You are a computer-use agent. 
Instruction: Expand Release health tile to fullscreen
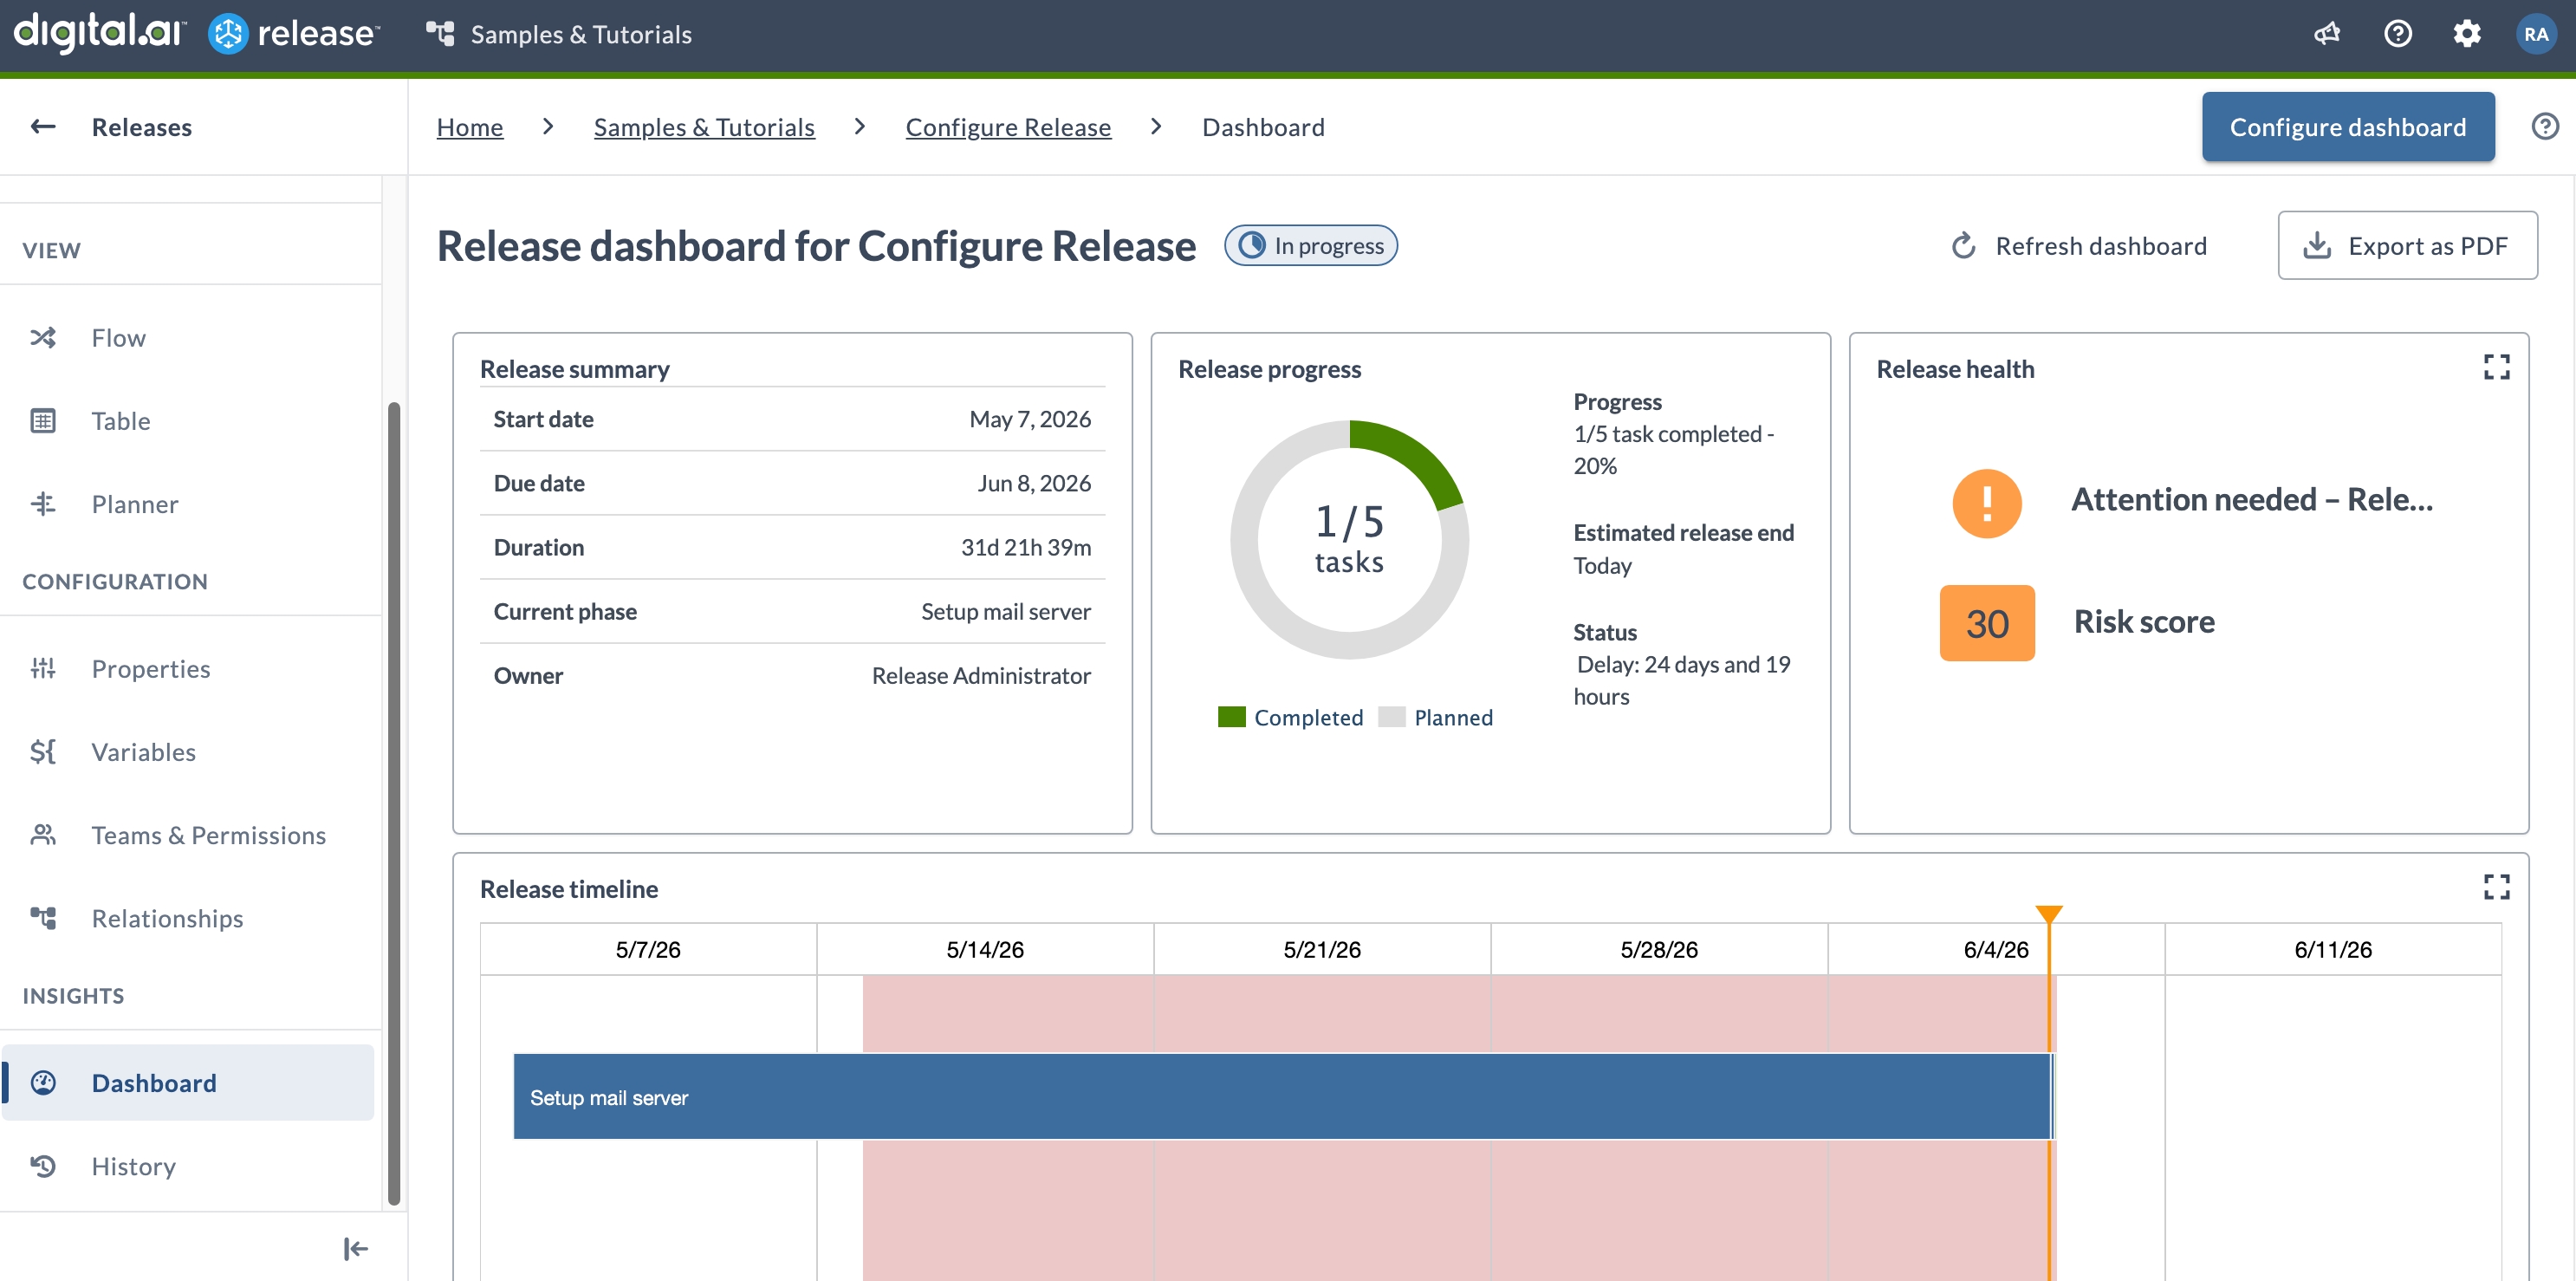[x=2496, y=368]
